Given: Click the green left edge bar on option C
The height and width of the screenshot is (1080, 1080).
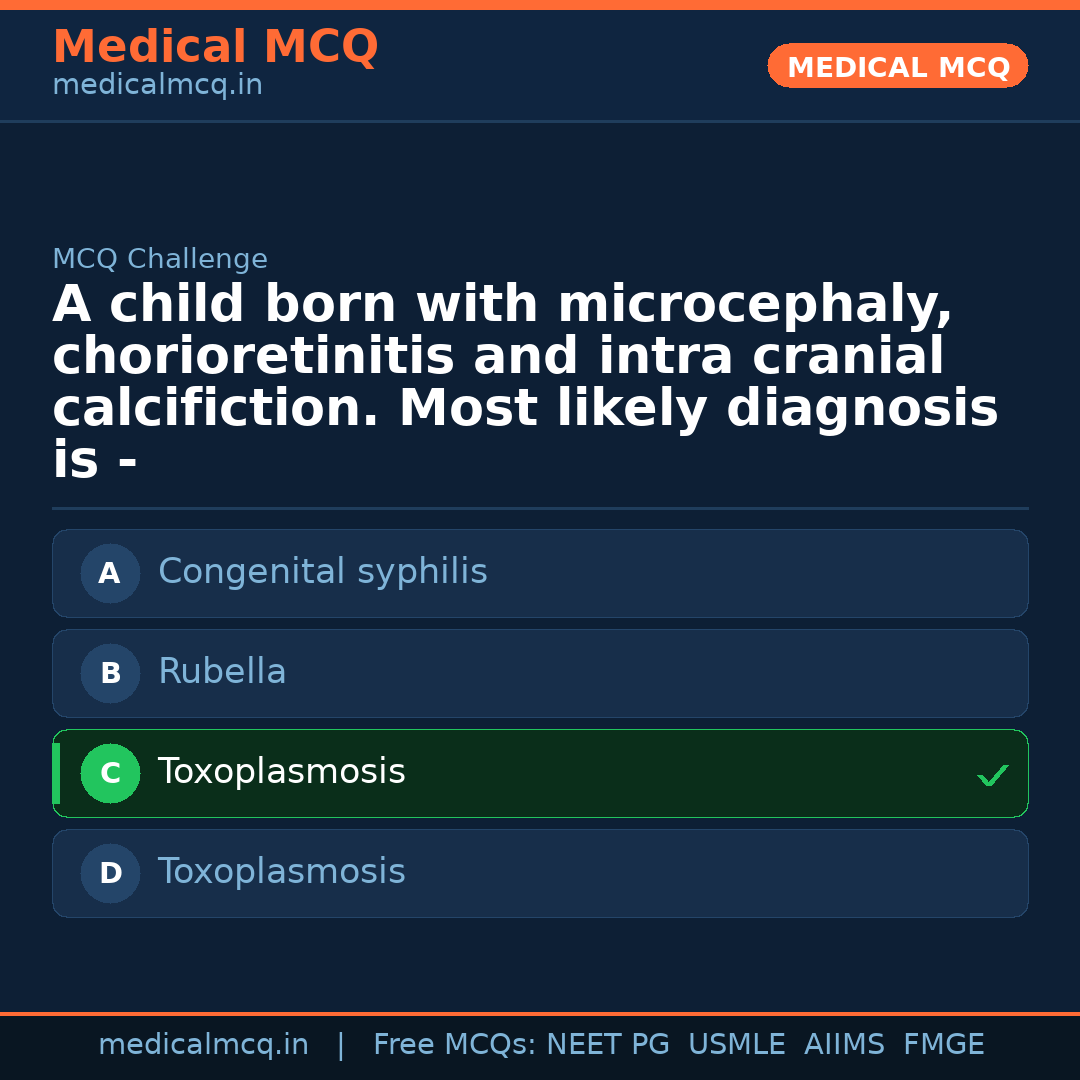Looking at the screenshot, I should tap(56, 773).
